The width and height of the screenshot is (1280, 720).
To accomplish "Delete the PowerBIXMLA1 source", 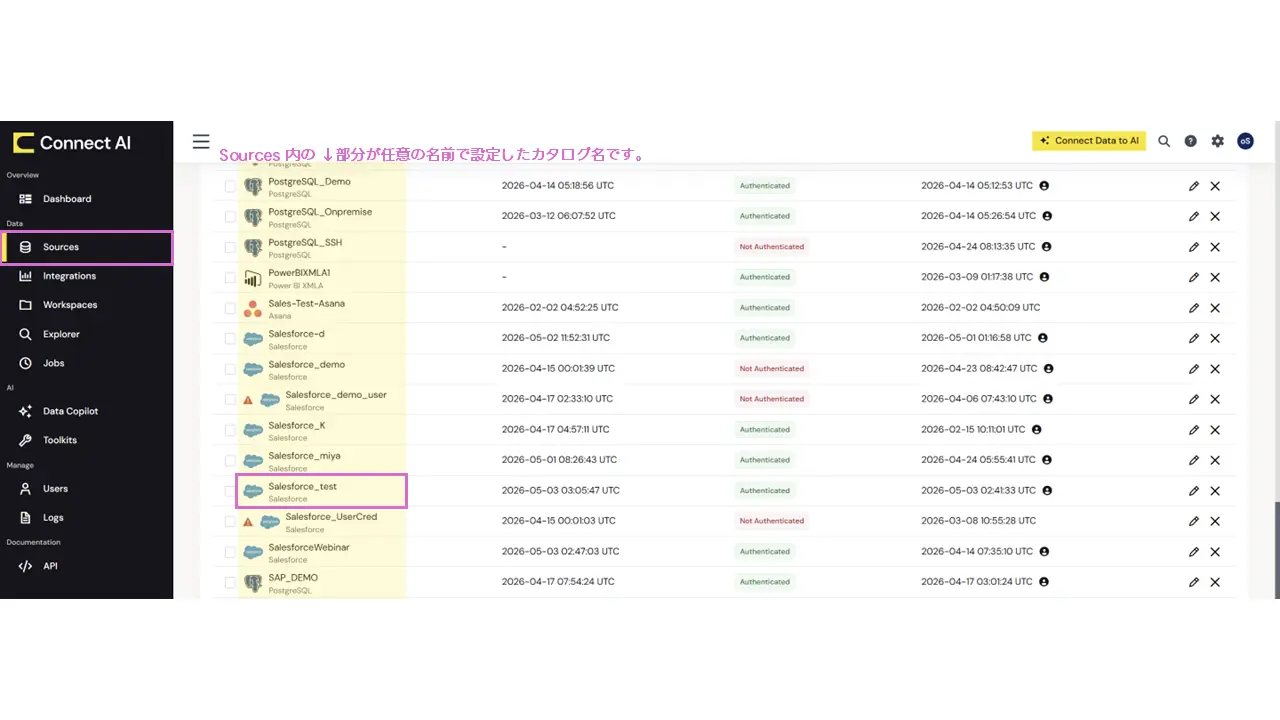I will [x=1215, y=277].
